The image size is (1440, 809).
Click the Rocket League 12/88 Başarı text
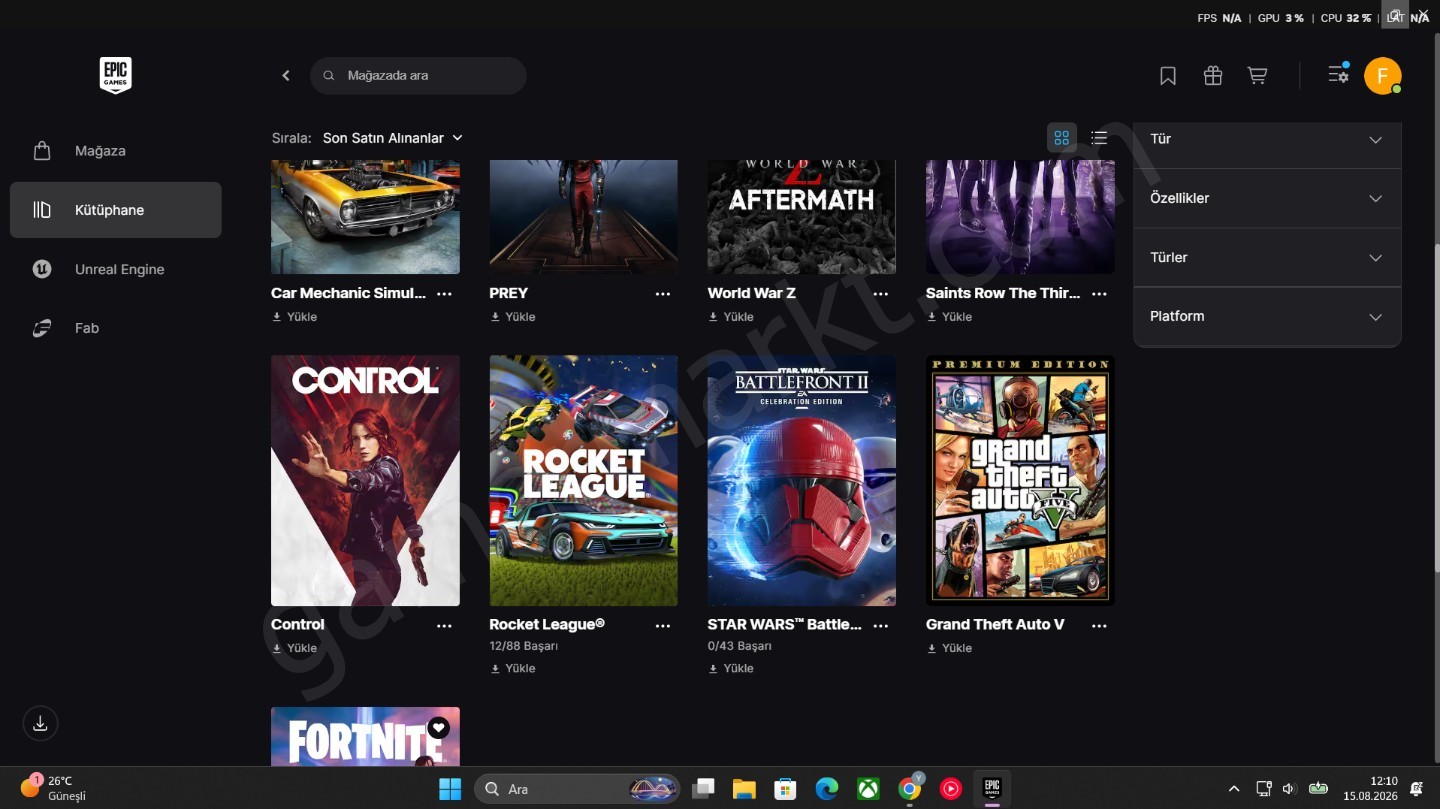523,646
